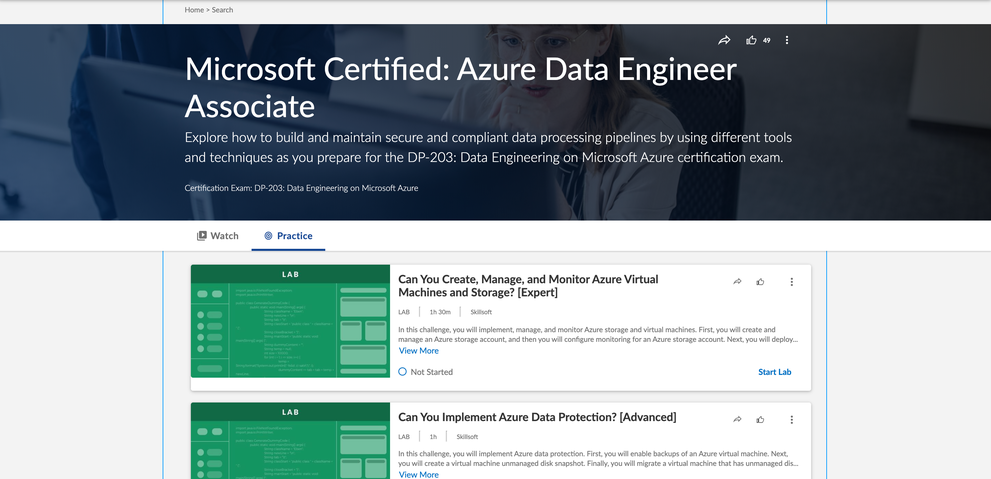Screen dimensions: 991x479
Task: Click the share icon in the hero banner
Action: coord(724,40)
